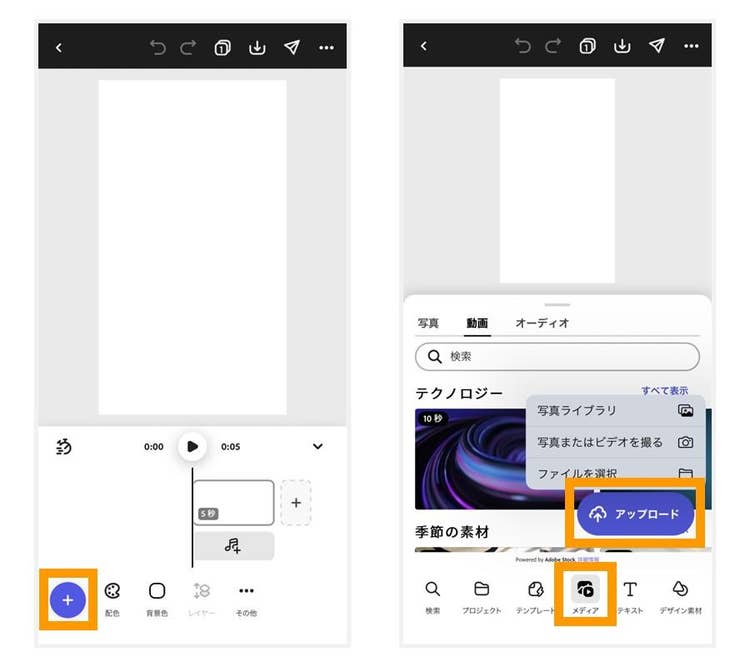Switch to the 写真 tab

pyautogui.click(x=428, y=323)
